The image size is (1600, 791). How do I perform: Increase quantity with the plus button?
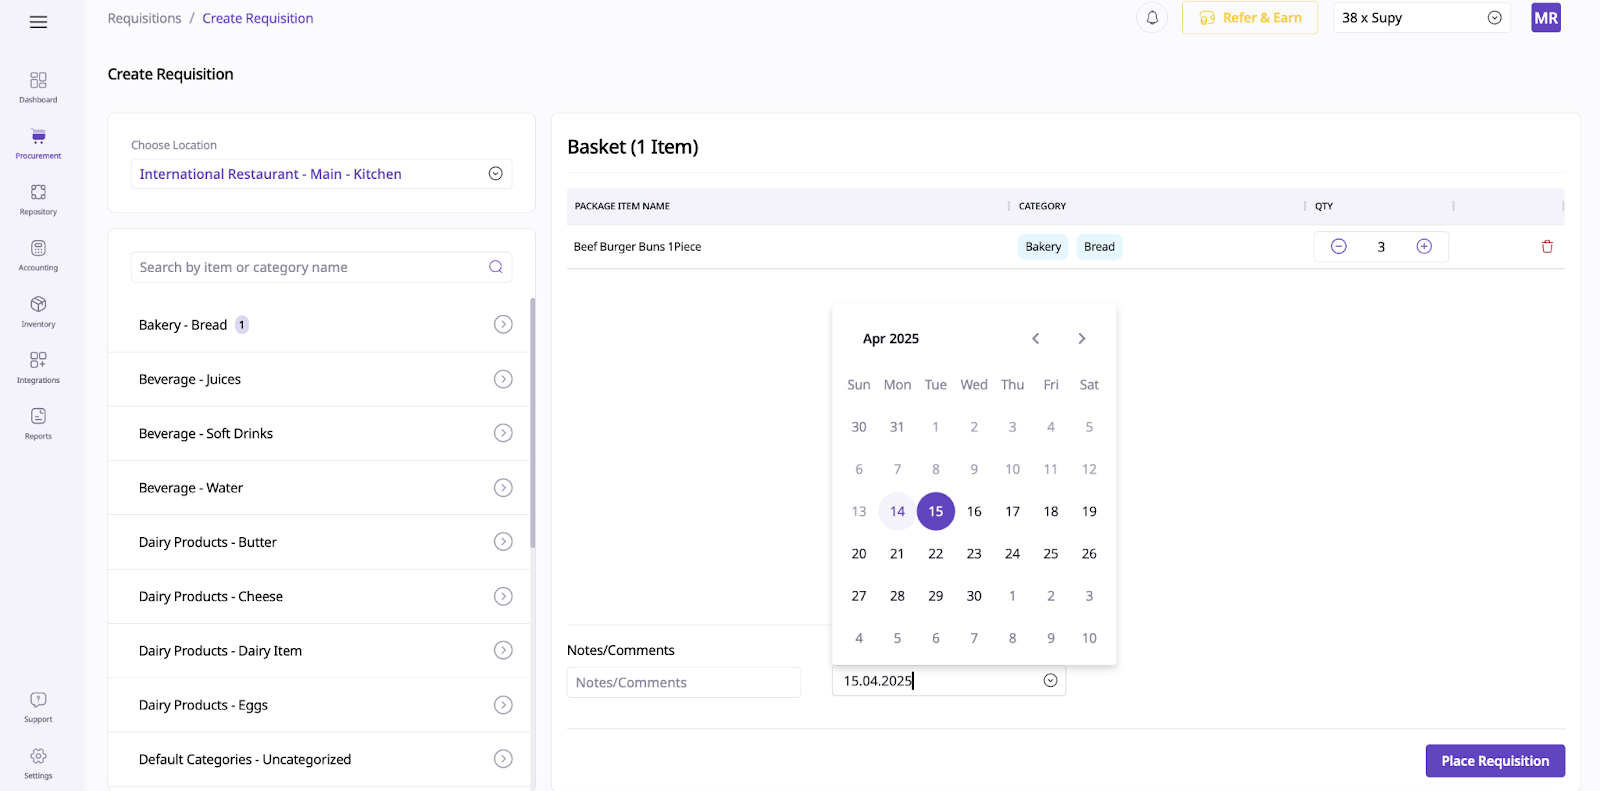1424,247
